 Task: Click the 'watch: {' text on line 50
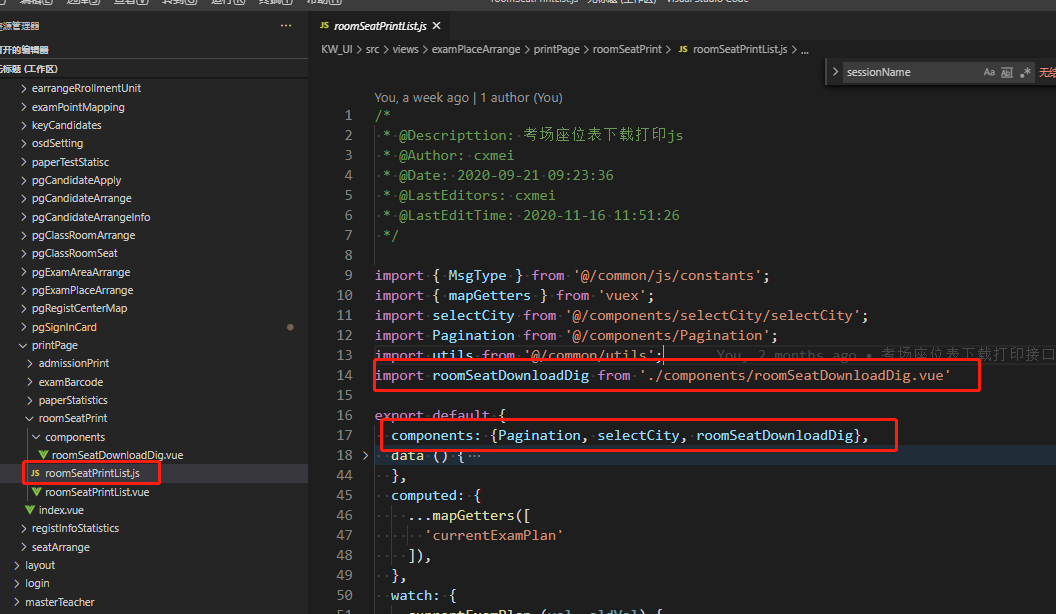point(424,596)
